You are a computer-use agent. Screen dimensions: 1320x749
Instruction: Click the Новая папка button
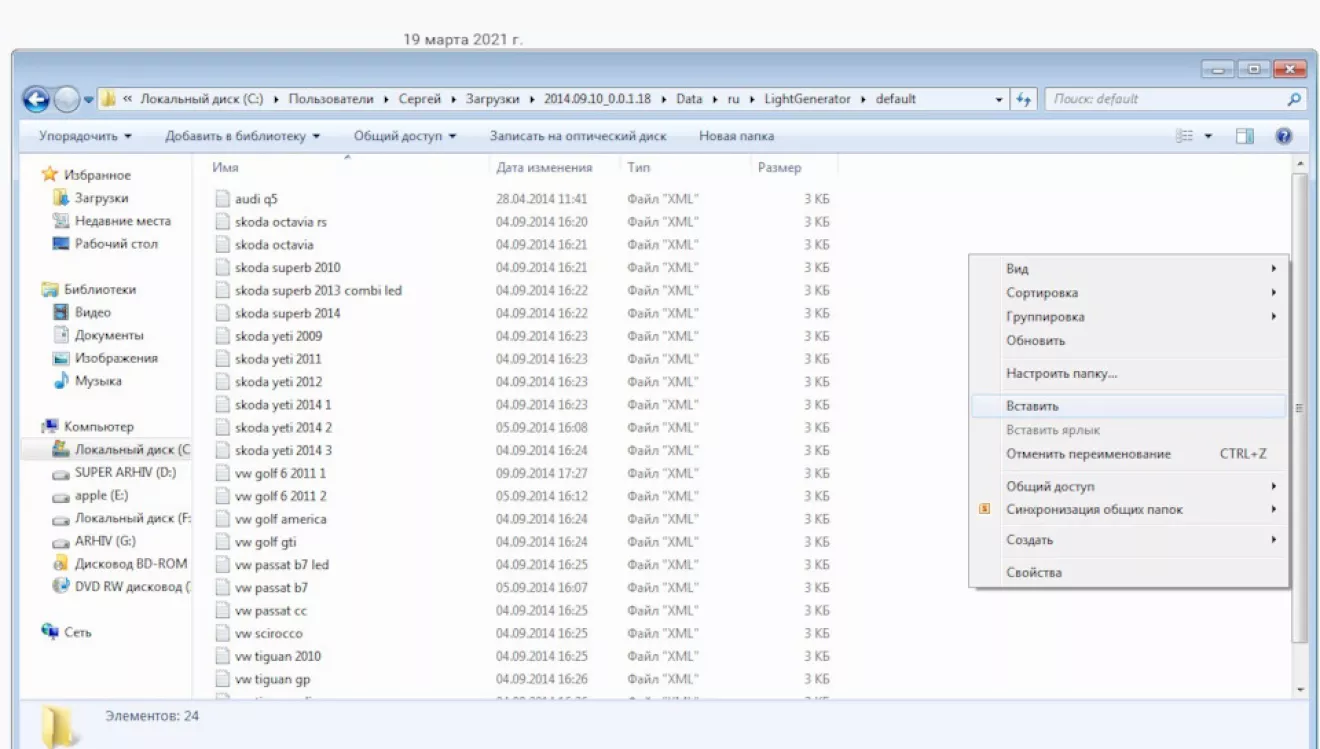(736, 136)
